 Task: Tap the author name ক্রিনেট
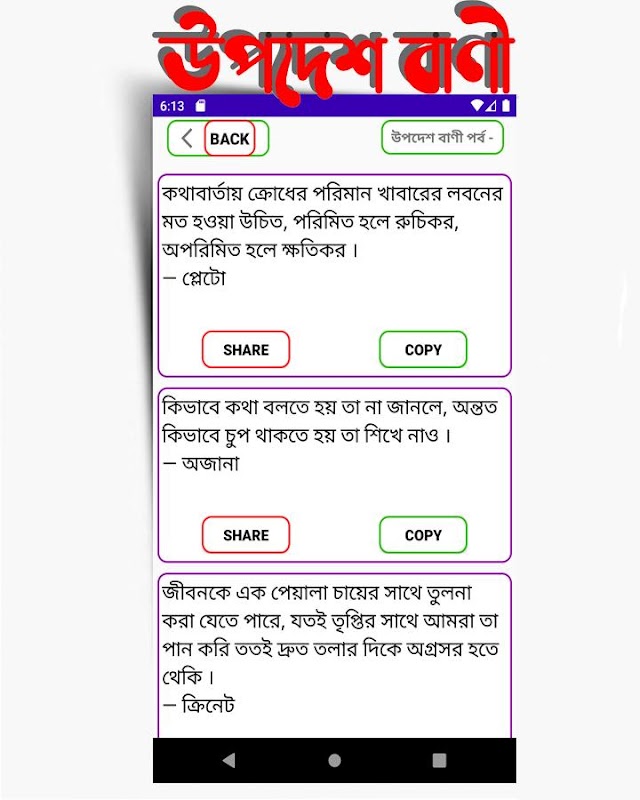[208, 705]
